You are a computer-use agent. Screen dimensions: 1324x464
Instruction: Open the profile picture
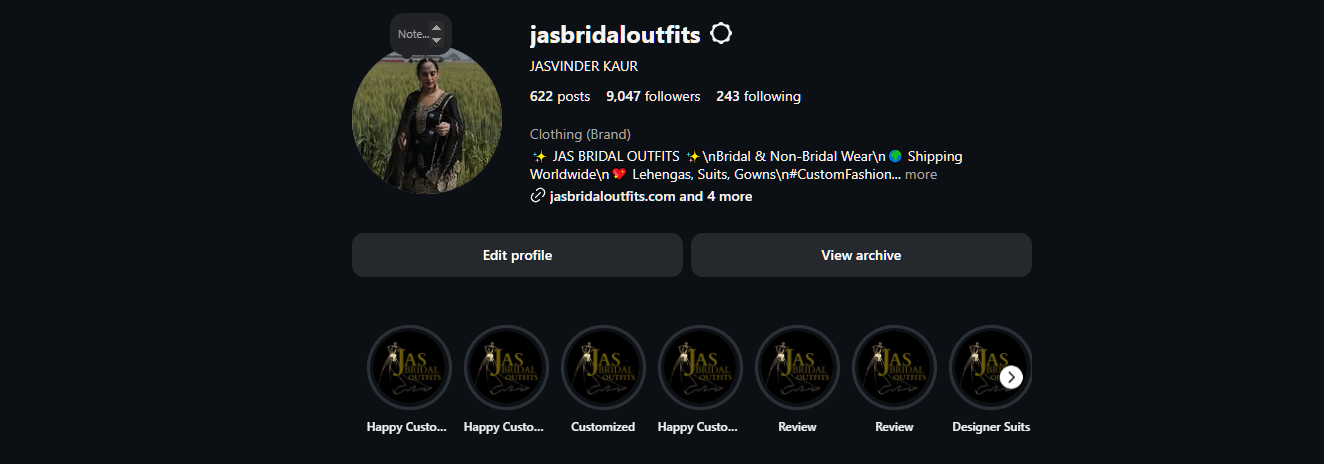(427, 119)
